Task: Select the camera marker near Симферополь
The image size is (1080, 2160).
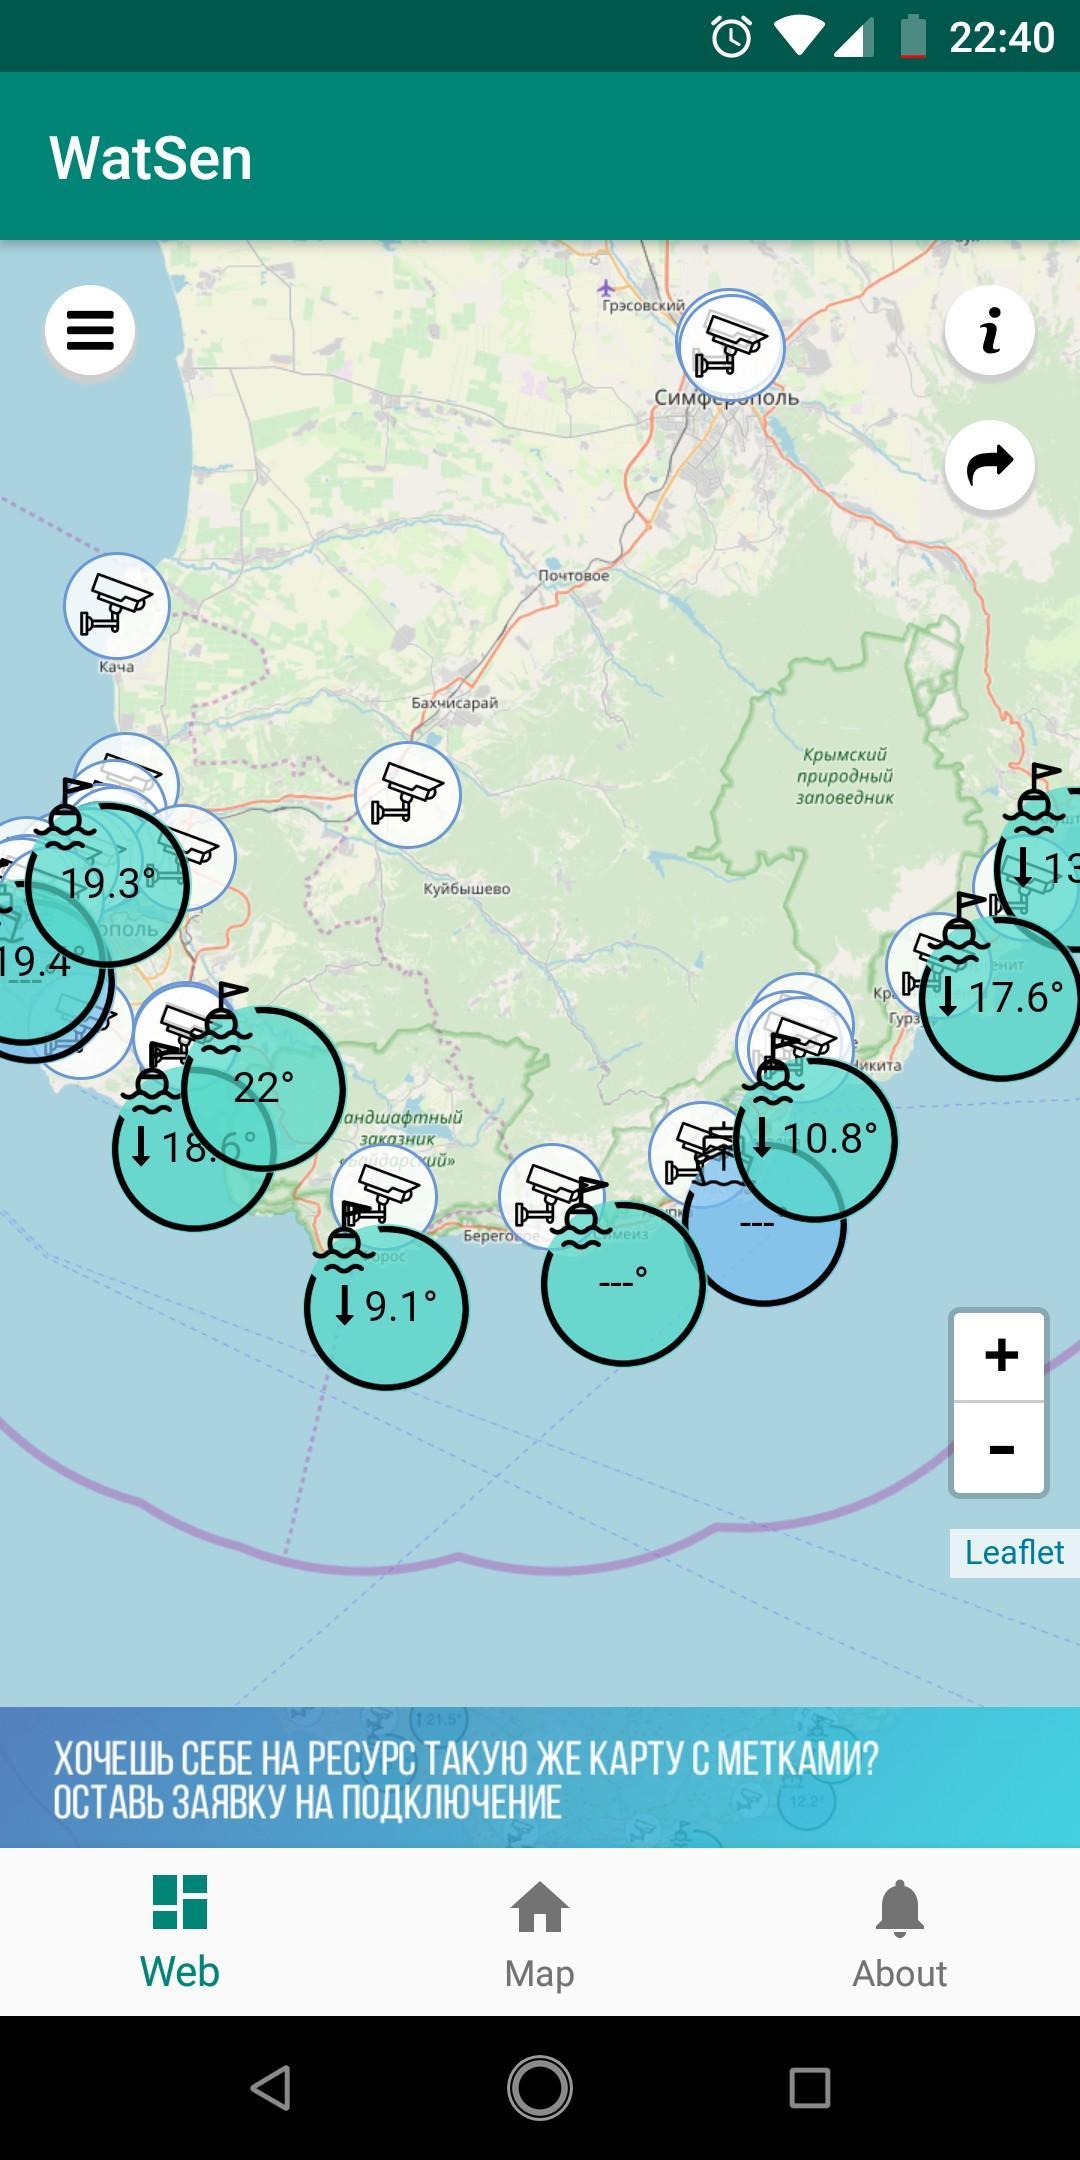Action: [x=731, y=345]
